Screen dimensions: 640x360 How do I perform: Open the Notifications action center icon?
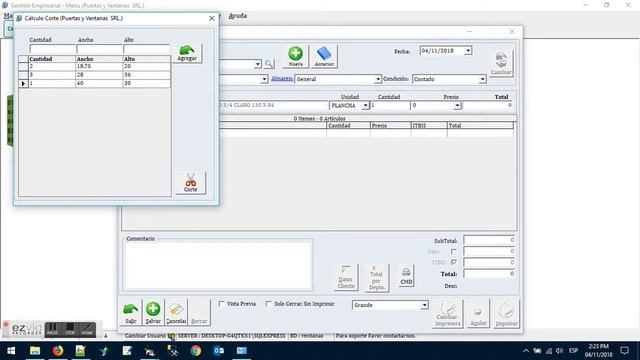point(624,351)
